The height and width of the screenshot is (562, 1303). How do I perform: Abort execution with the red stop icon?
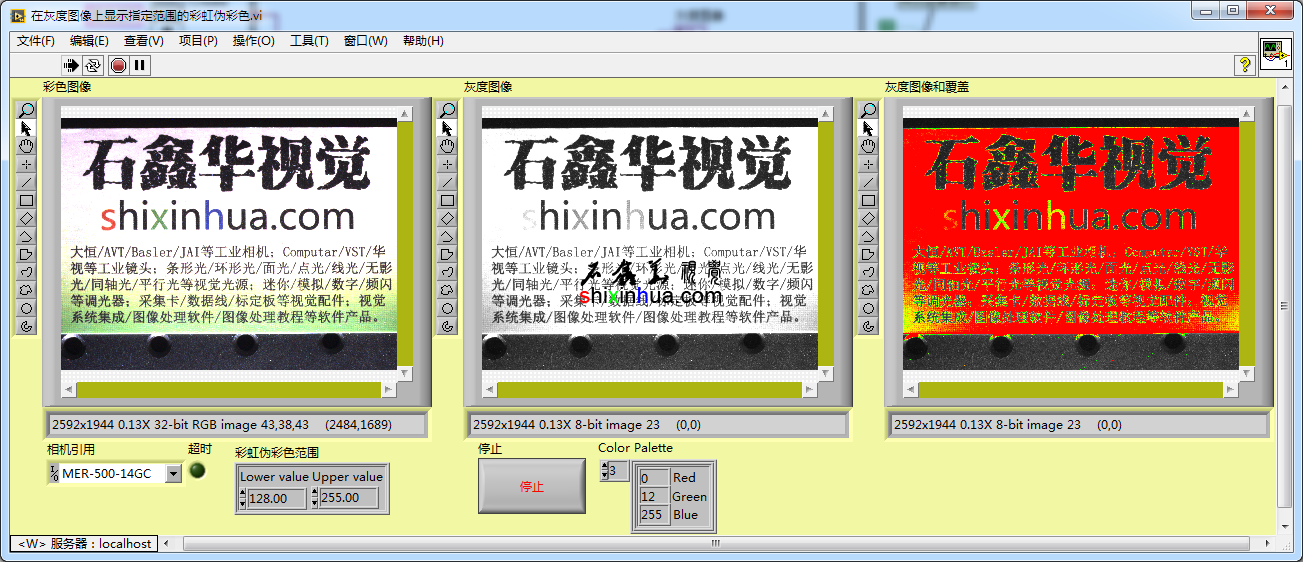[119, 65]
